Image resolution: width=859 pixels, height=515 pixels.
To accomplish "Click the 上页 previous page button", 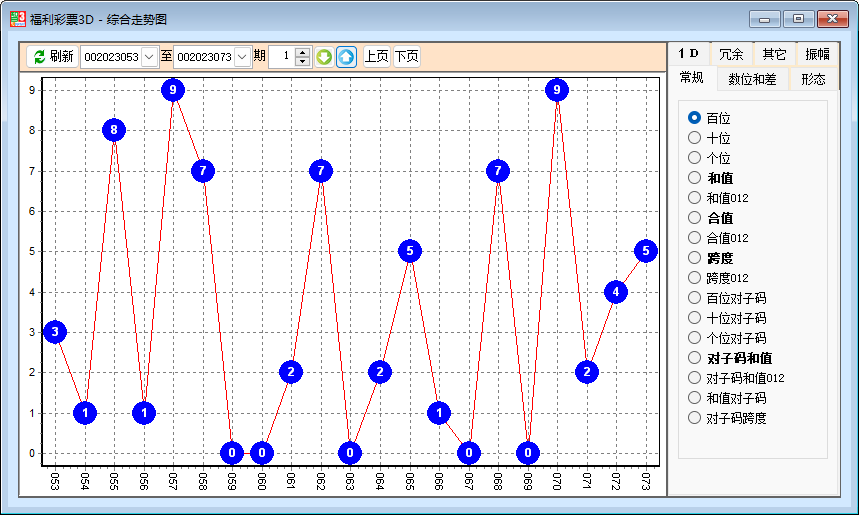I will 376,57.
